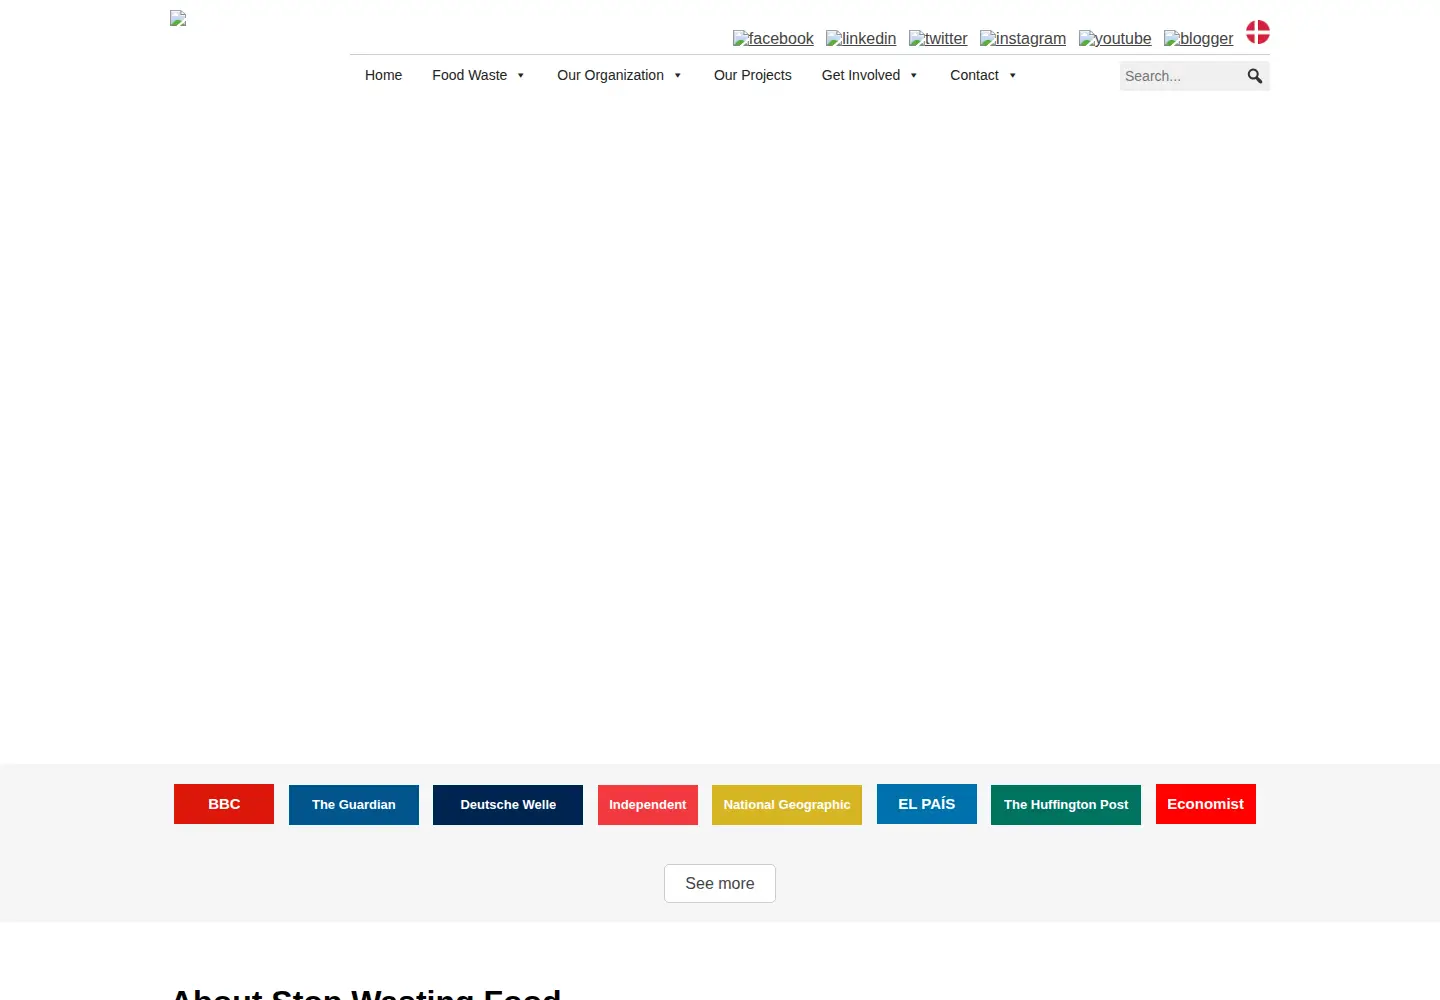1440x1000 pixels.
Task: Click the National Geographic press button
Action: [x=787, y=805]
